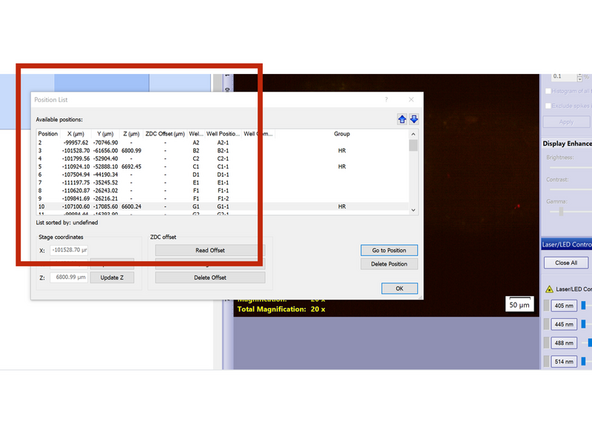
Task: Adjust the 405 nm laser intensity slider
Action: [x=584, y=305]
